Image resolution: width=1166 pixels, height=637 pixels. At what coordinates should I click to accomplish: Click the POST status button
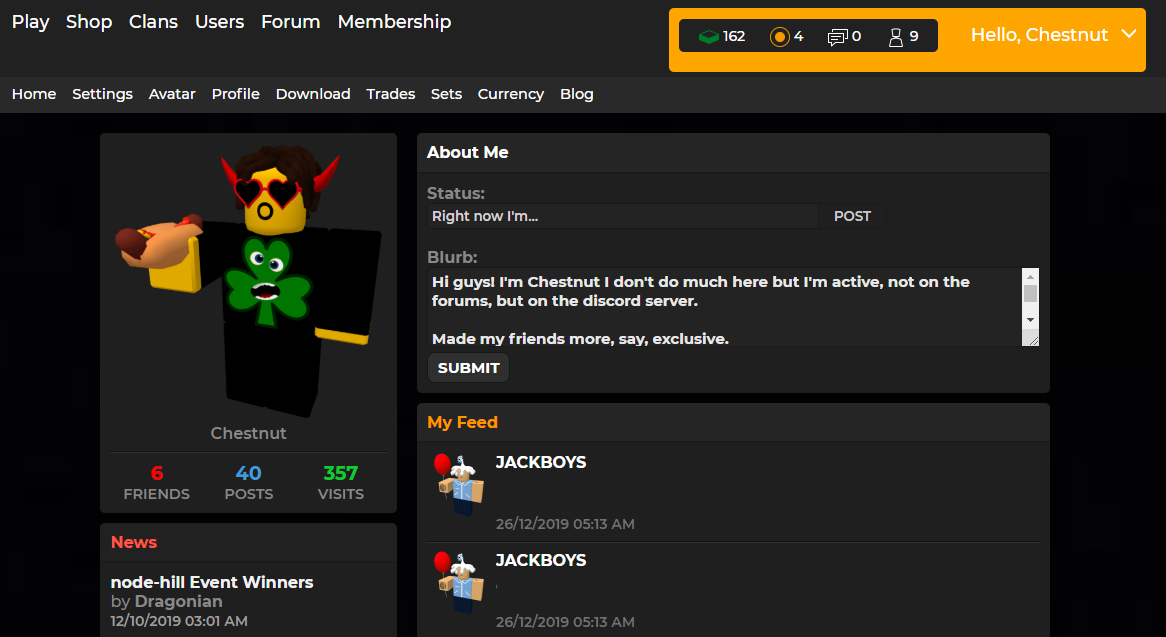point(852,216)
